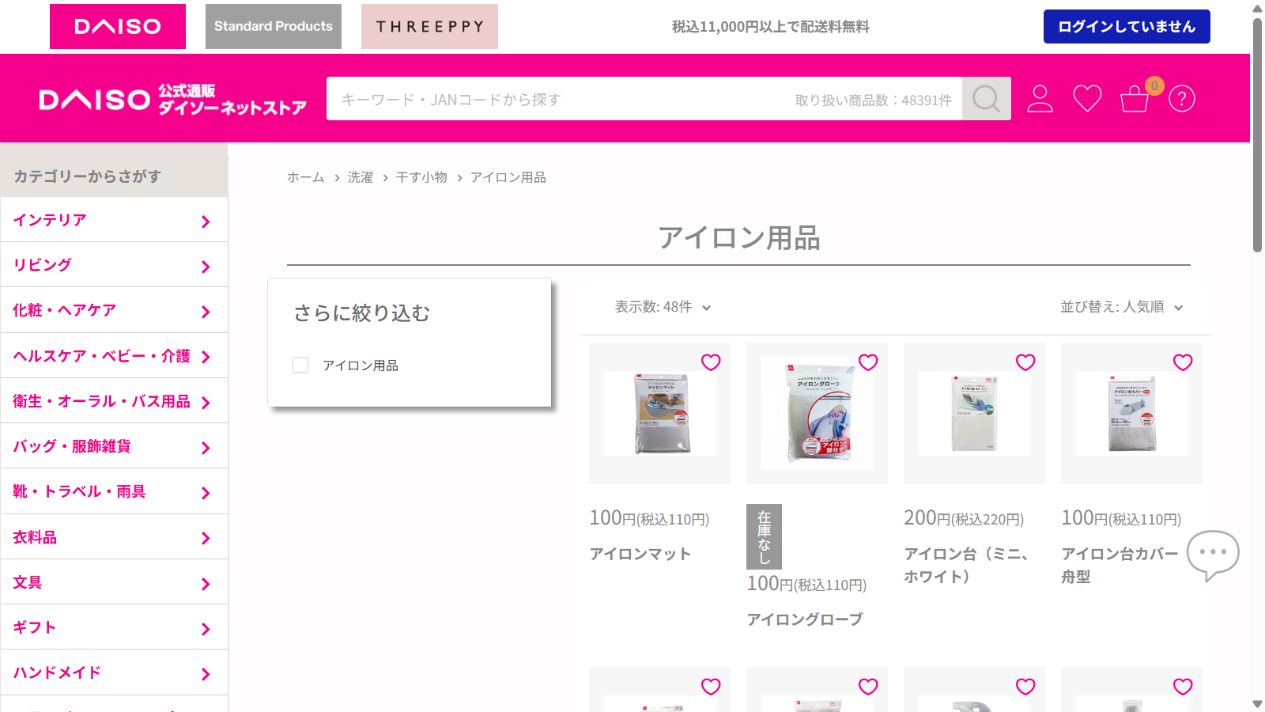Image resolution: width=1265 pixels, height=712 pixels.
Task: Expand the 靴・トラベル・雨具 category
Action: click(114, 492)
